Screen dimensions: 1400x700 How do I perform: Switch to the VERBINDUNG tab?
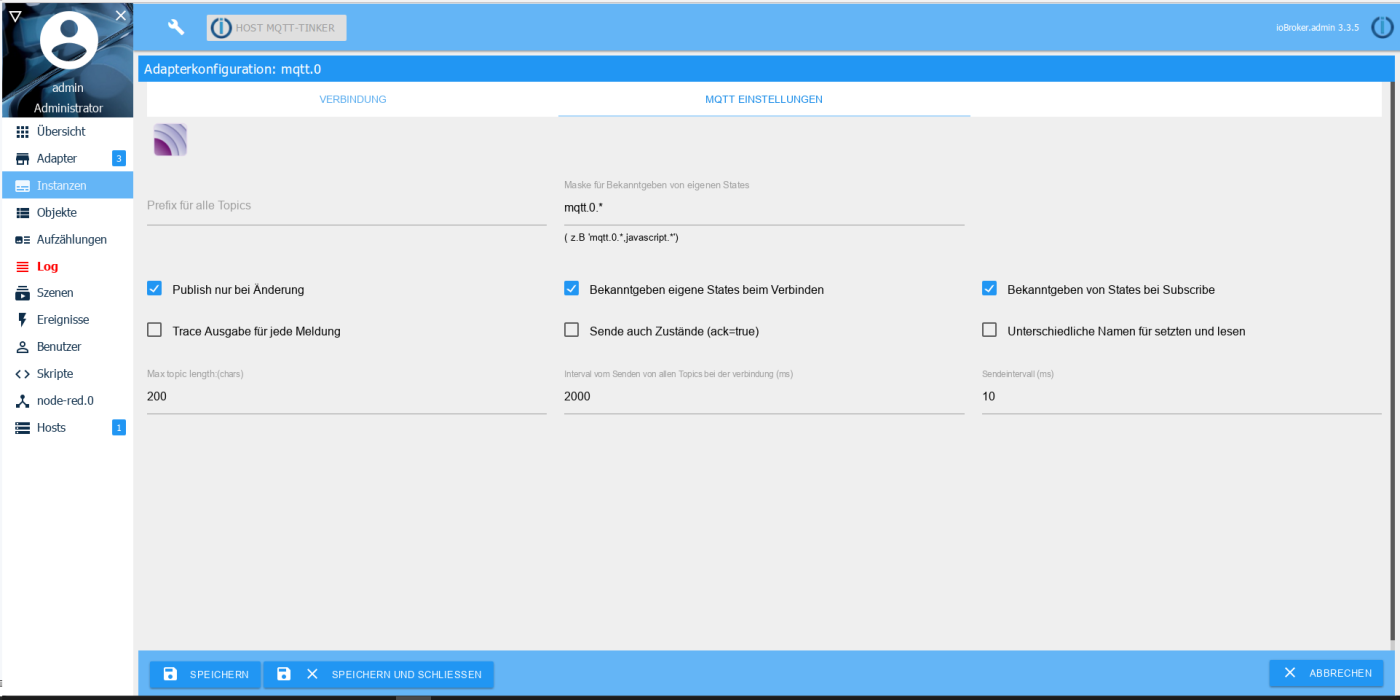pyautogui.click(x=353, y=100)
